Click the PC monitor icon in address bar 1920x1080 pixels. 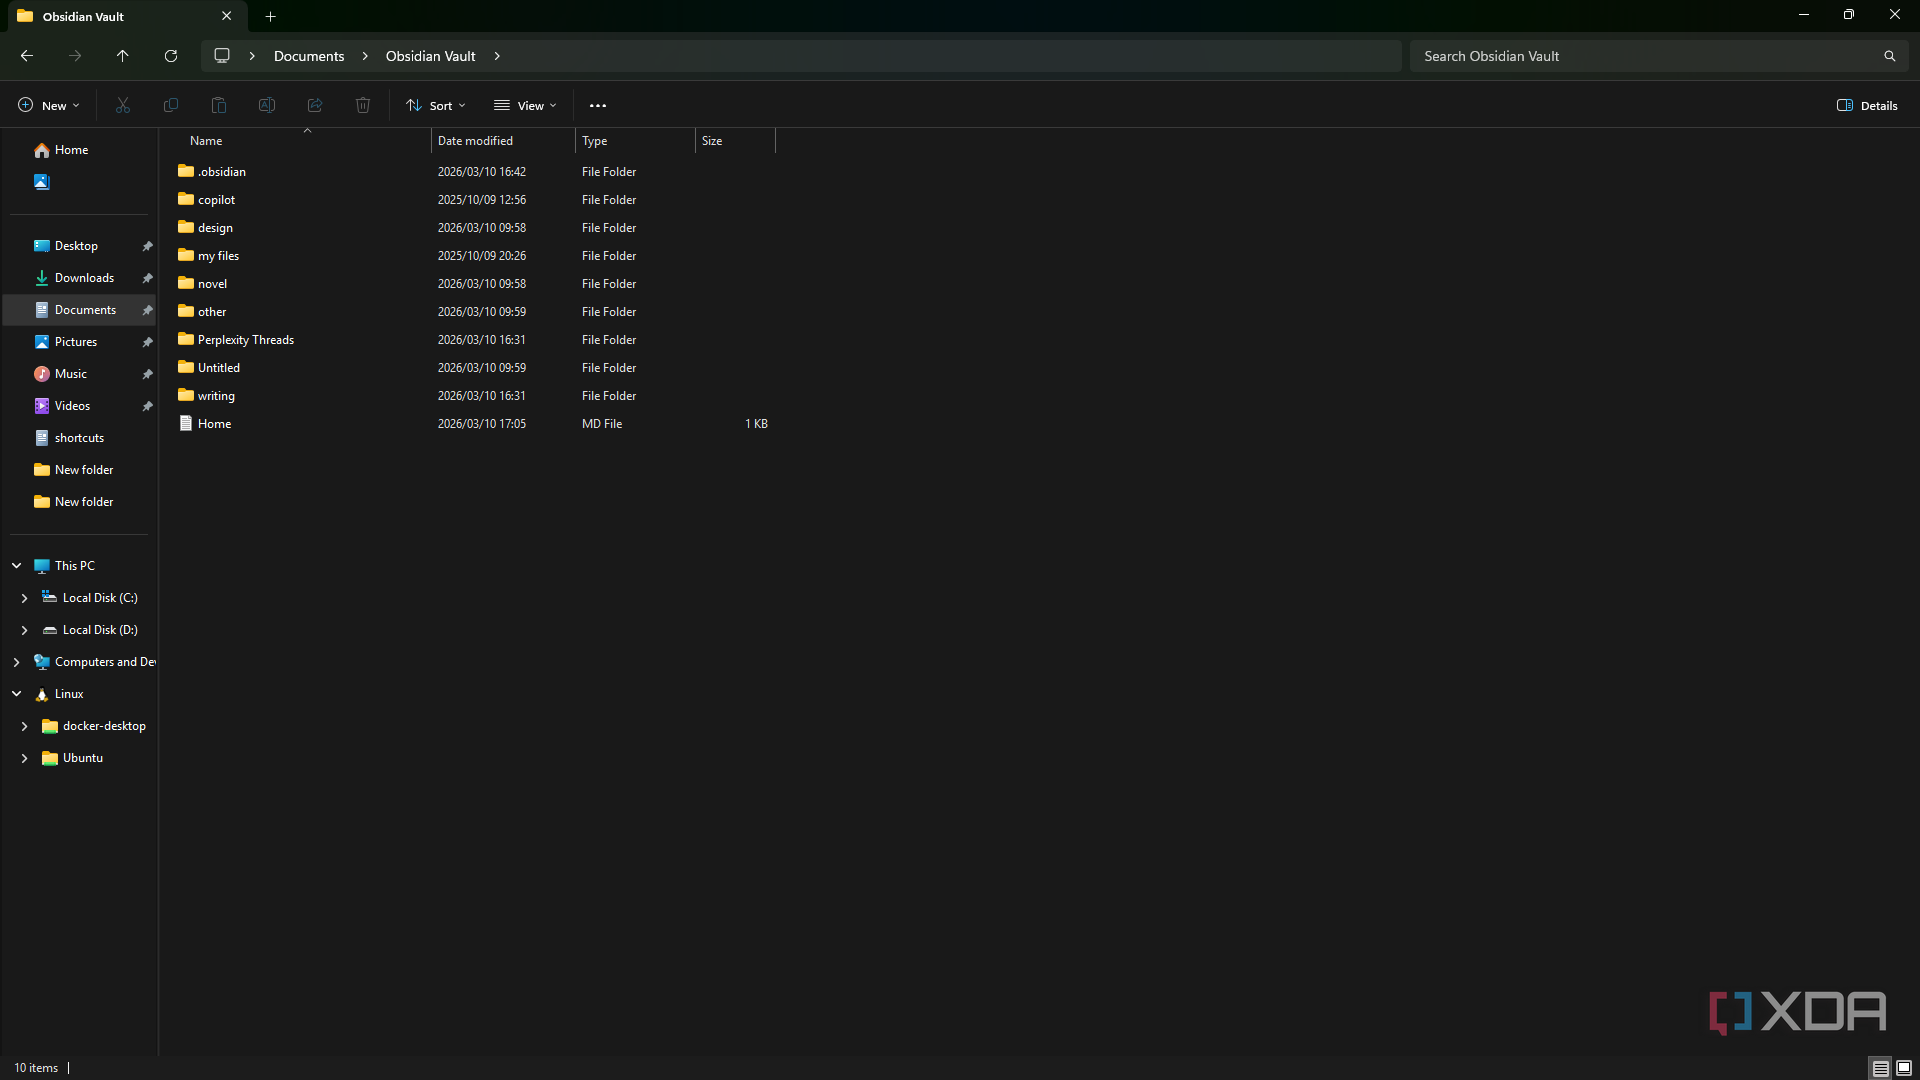[x=222, y=56]
